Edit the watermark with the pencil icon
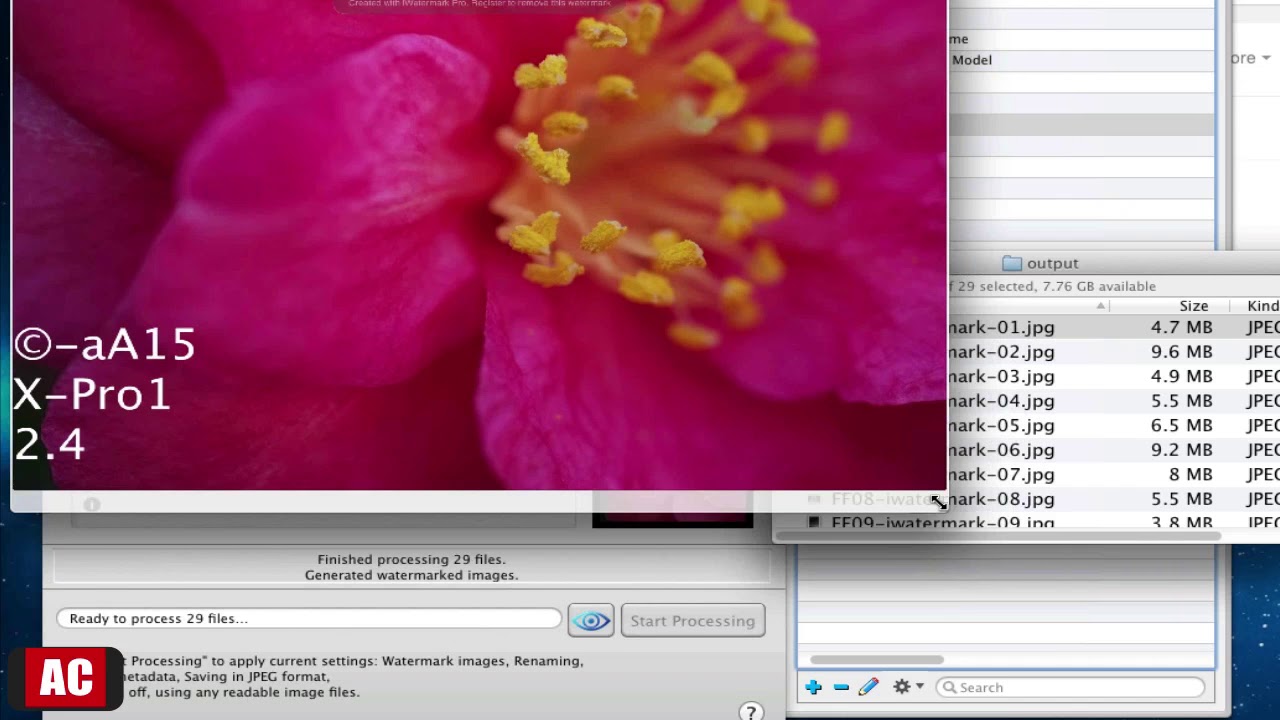Screen dimensions: 1280x720 tap(868, 687)
